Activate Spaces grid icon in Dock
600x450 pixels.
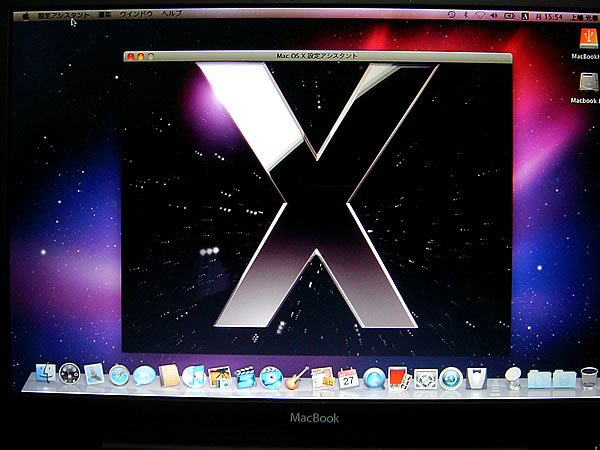(x=426, y=379)
